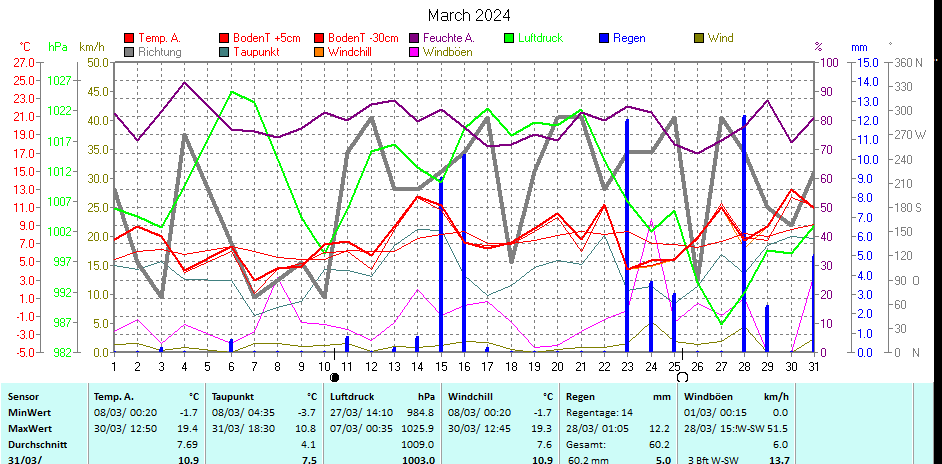Click the Richtung legend label
Image resolution: width=942 pixels, height=464 pixels.
[x=160, y=52]
